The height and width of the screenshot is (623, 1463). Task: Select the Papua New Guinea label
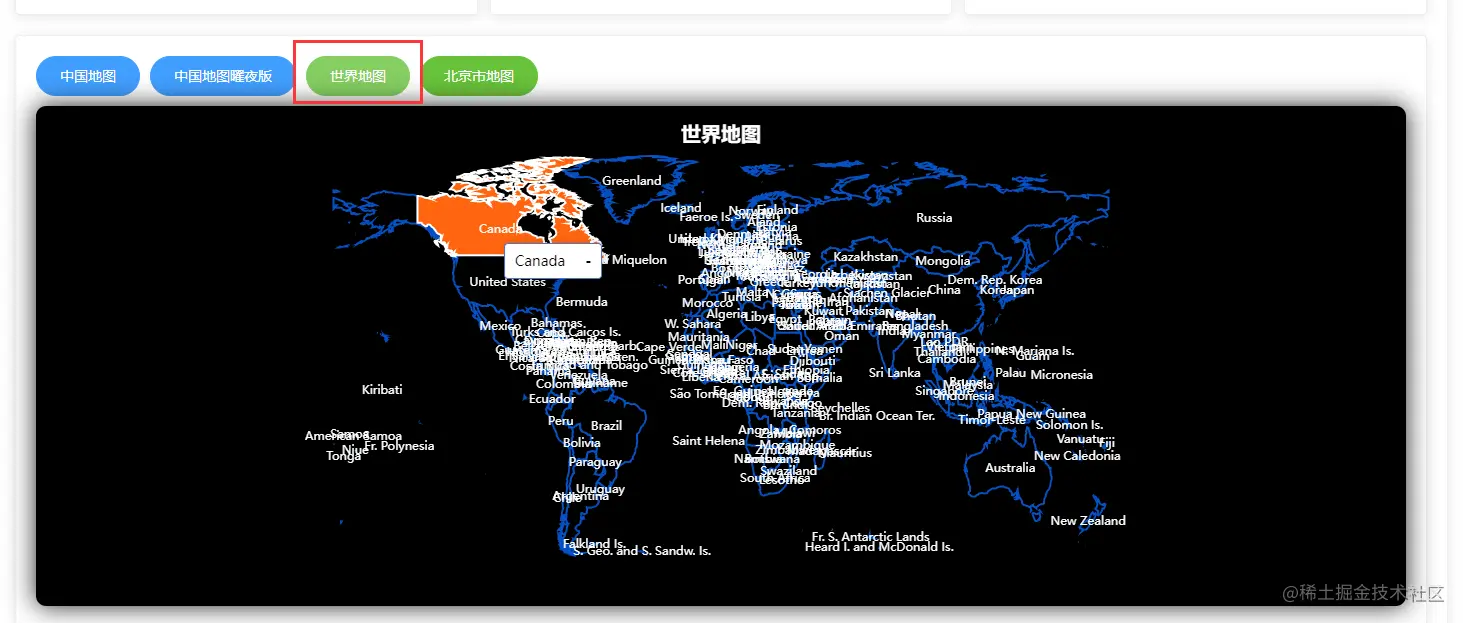(1031, 414)
